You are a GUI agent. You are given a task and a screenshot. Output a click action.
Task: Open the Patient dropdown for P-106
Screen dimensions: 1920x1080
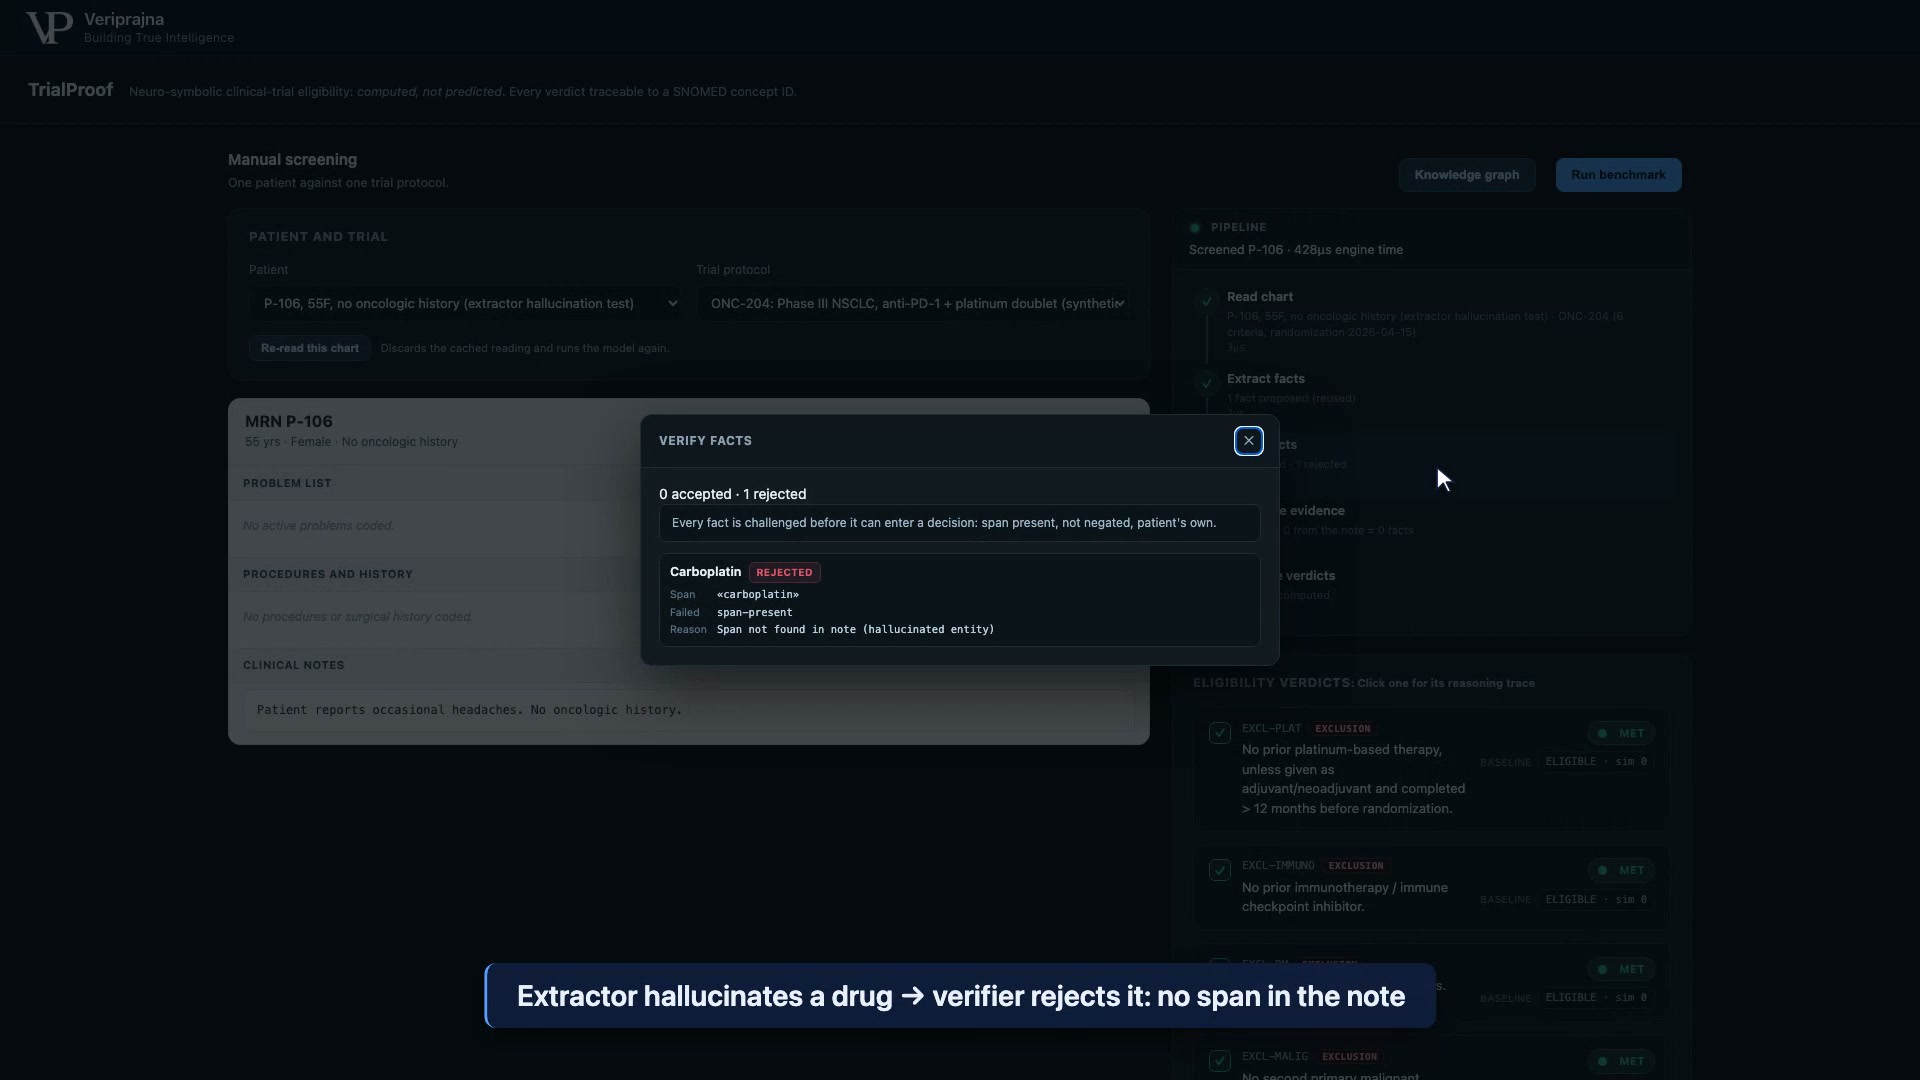[x=466, y=303]
